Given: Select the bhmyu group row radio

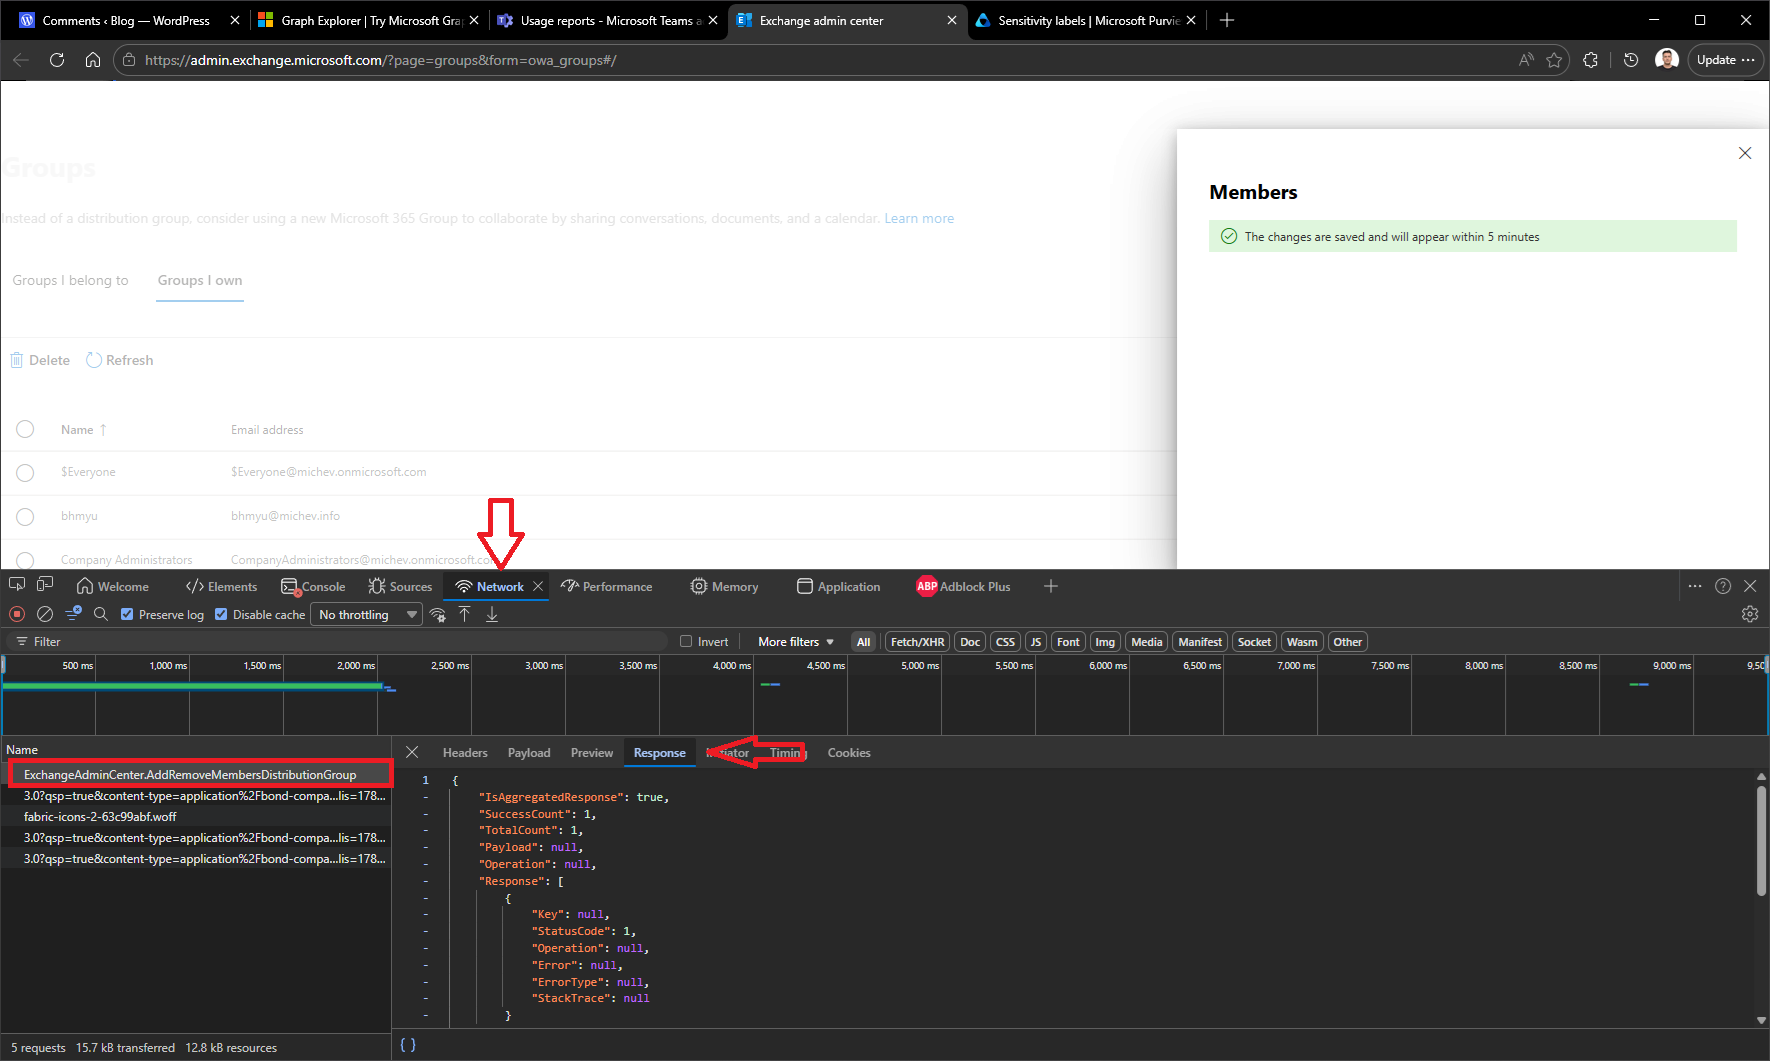Looking at the screenshot, I should [25, 516].
